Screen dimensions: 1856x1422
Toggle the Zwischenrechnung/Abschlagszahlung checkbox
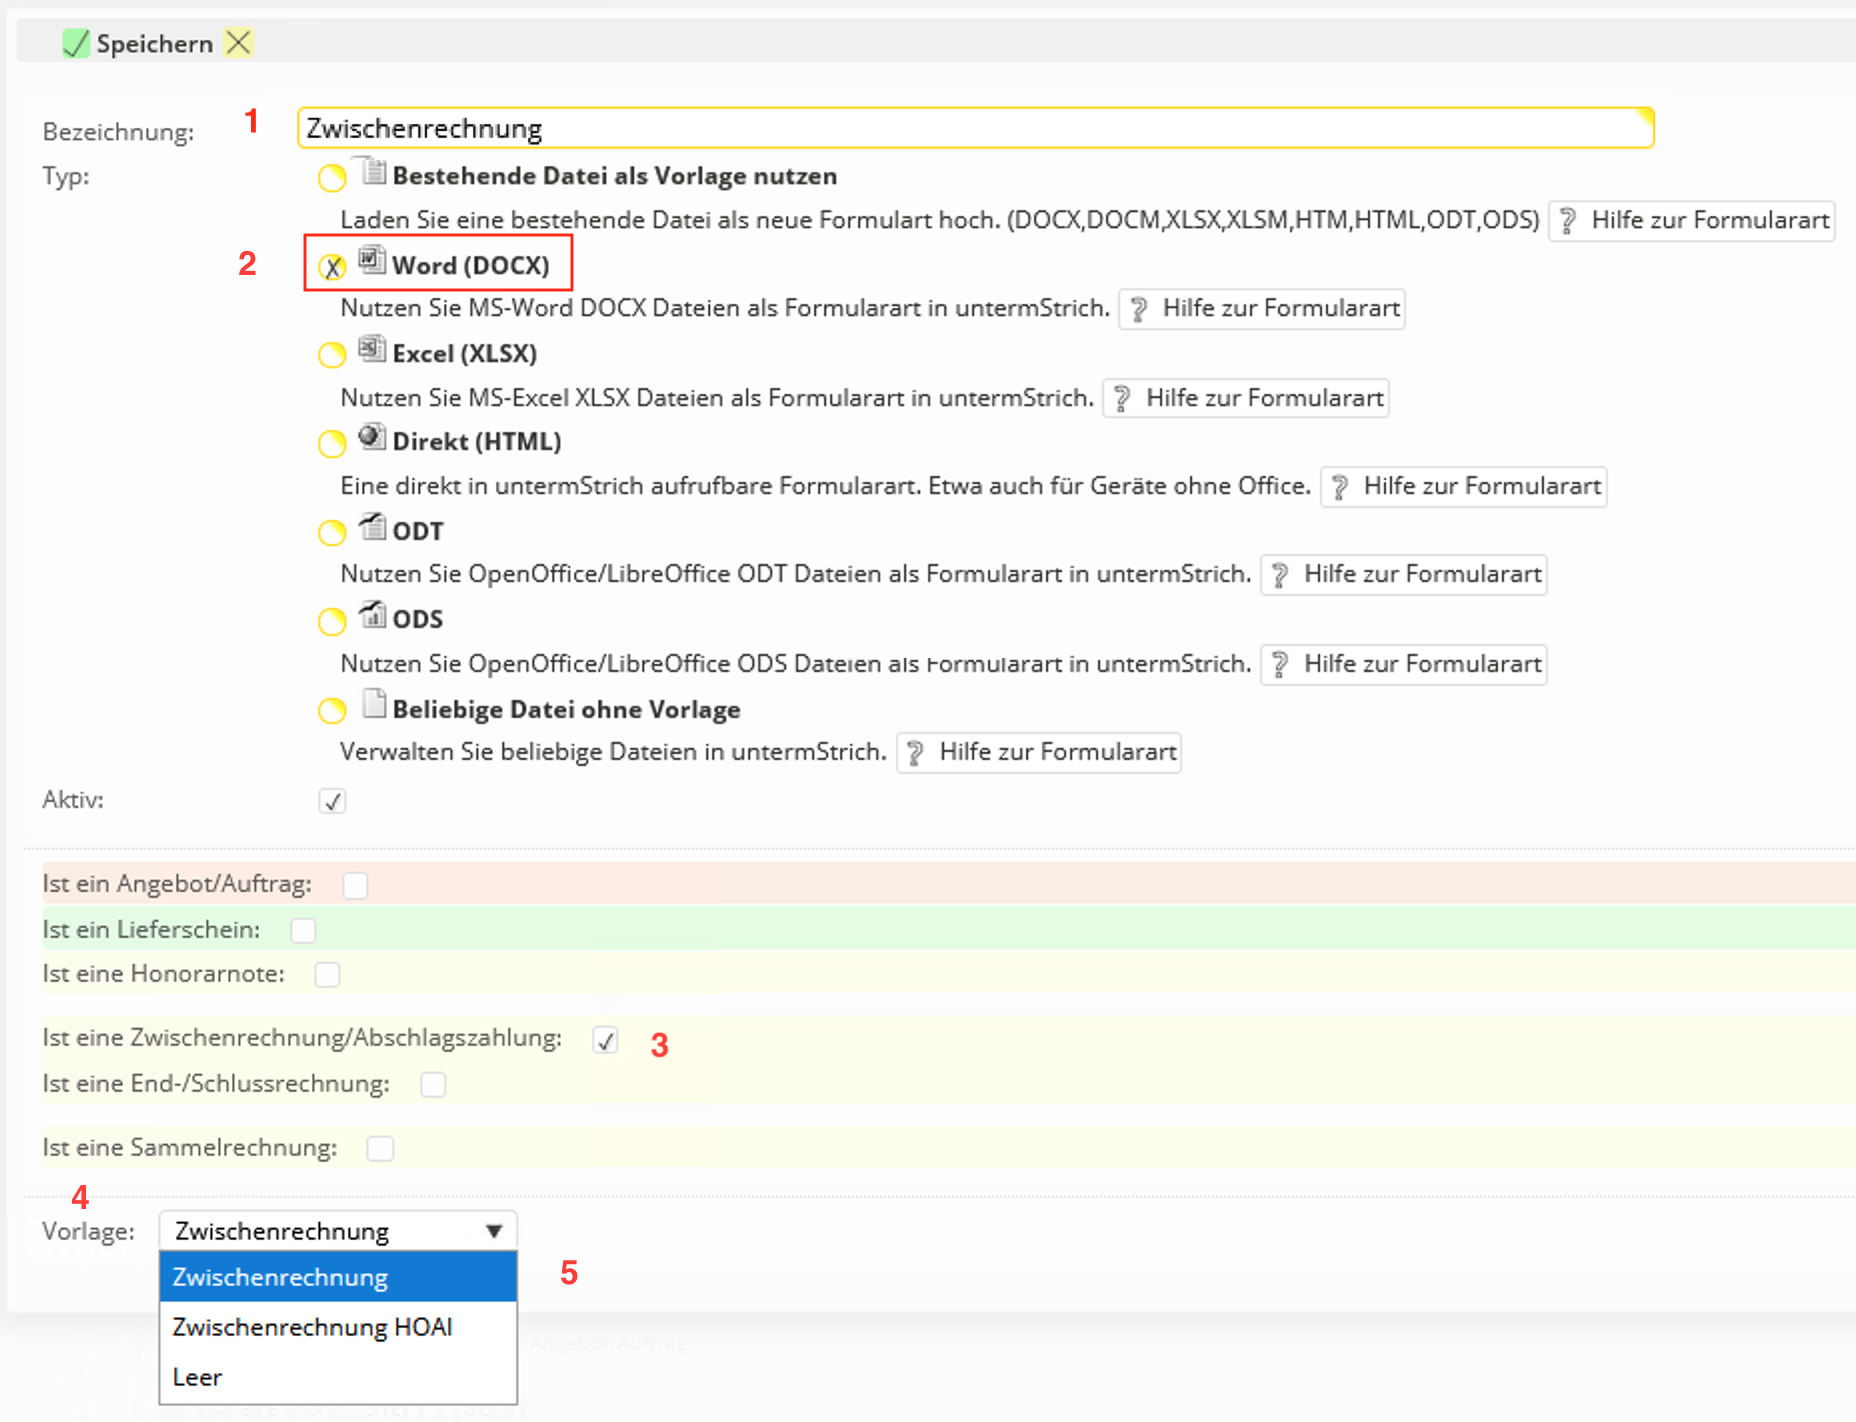[605, 1040]
